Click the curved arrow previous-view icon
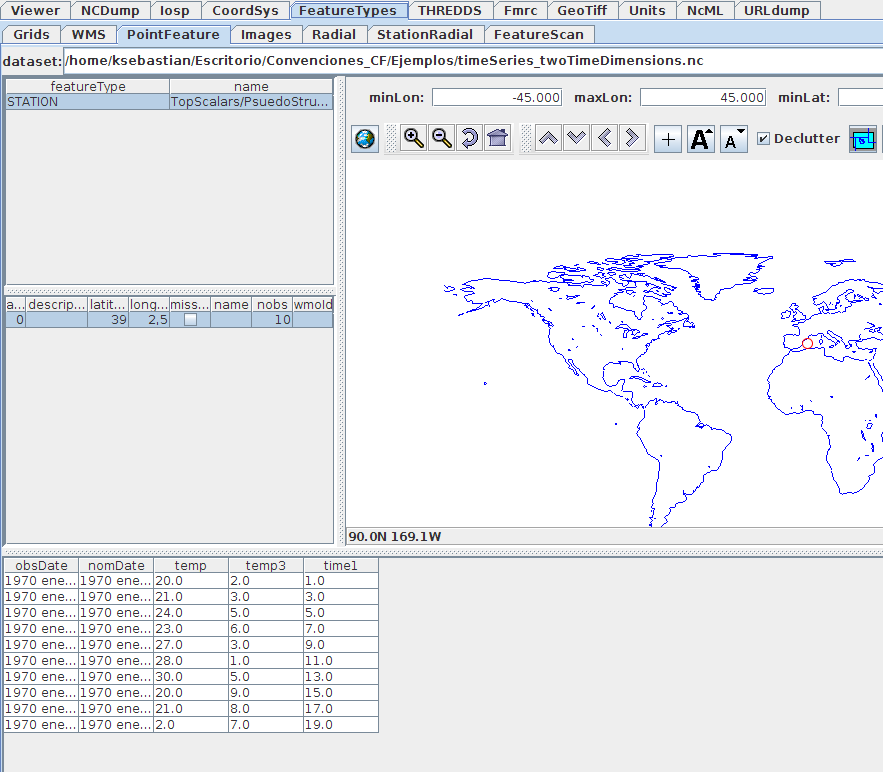This screenshot has width=883, height=772. tap(469, 139)
